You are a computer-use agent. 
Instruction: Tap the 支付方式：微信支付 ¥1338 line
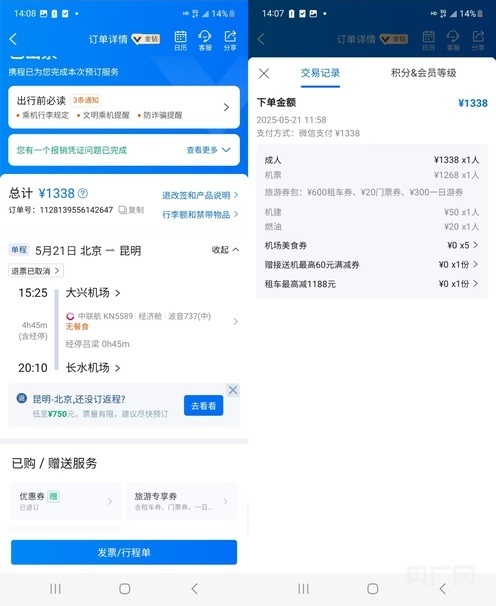[308, 133]
